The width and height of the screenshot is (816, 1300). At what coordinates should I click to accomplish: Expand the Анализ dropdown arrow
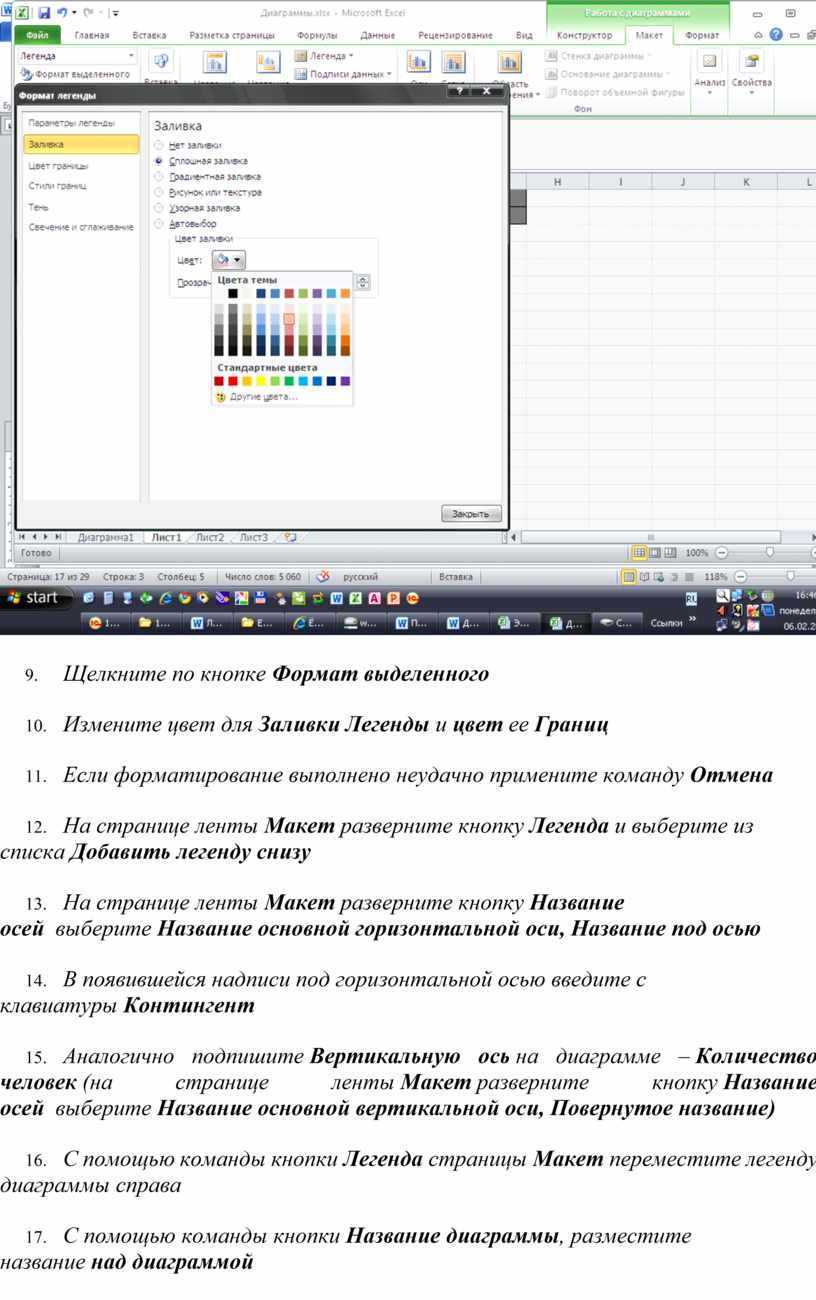click(x=710, y=92)
